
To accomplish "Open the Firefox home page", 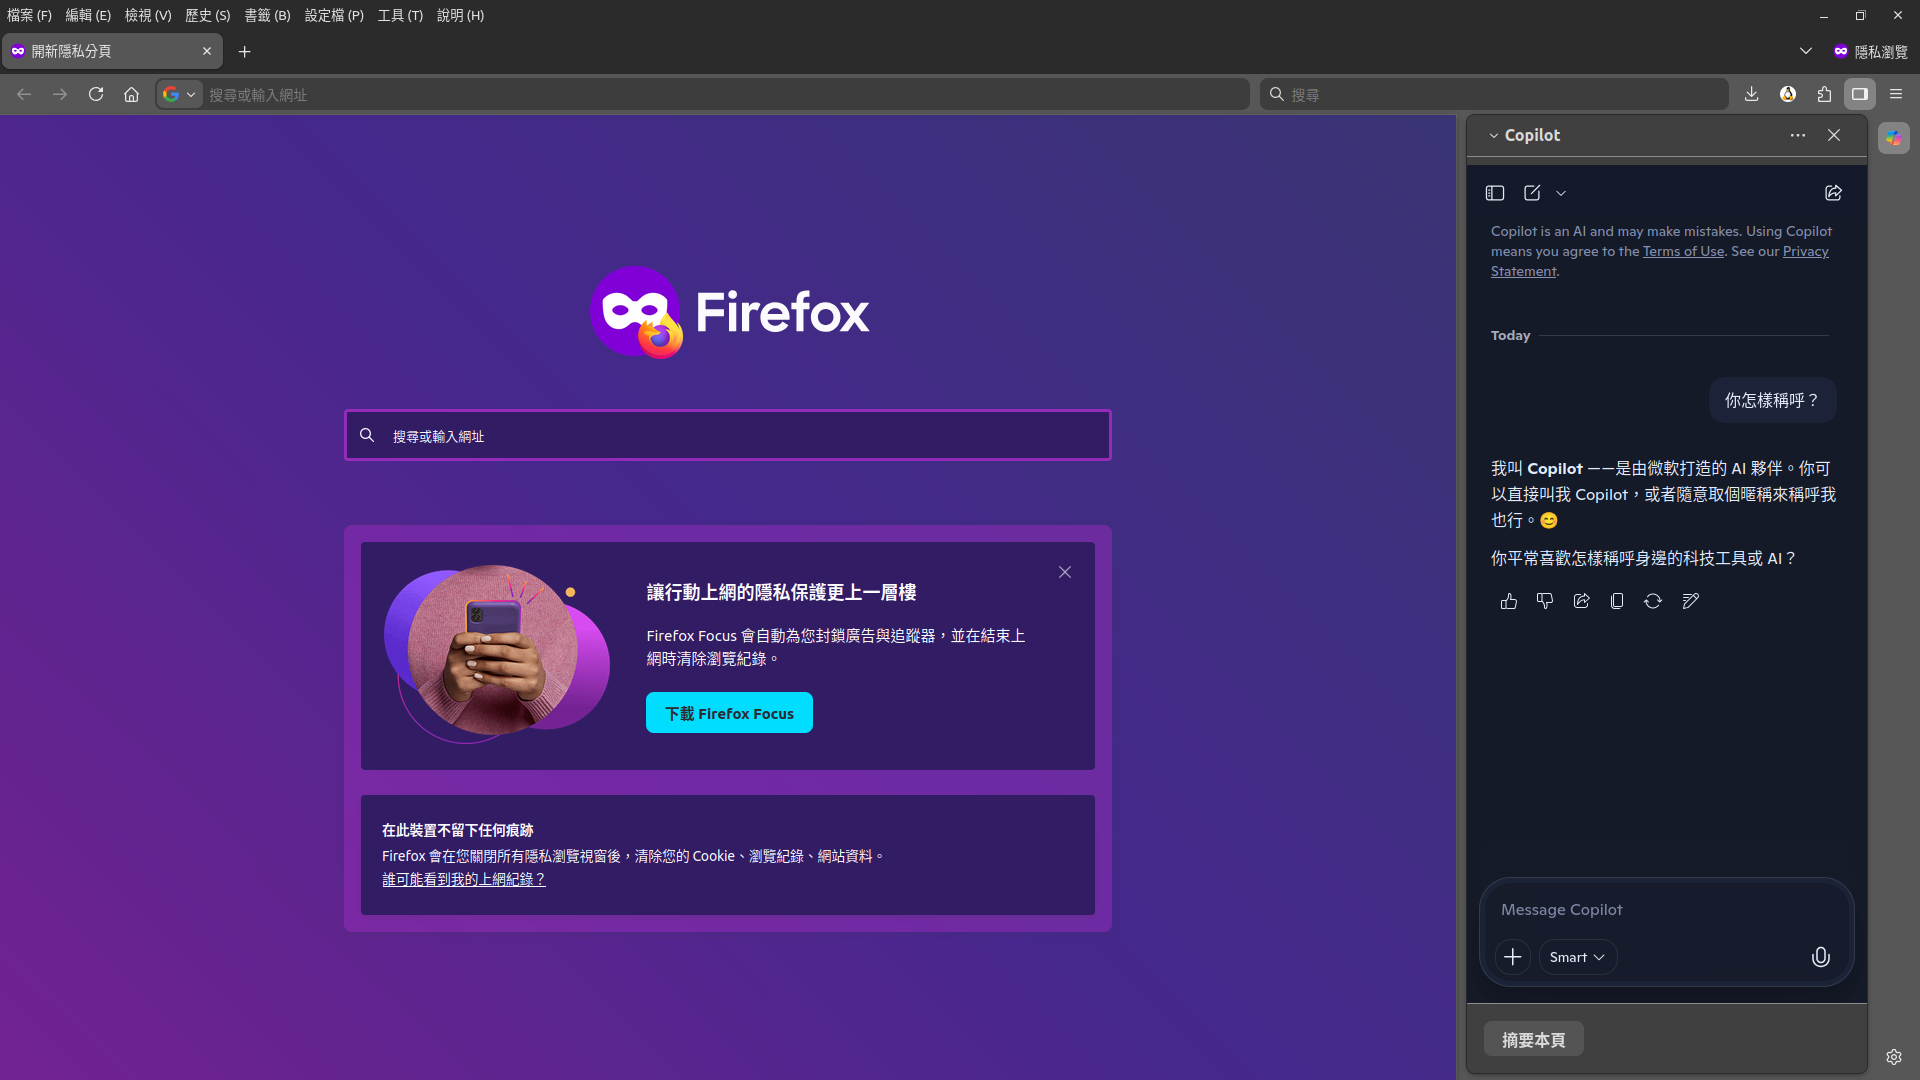I will click(131, 94).
